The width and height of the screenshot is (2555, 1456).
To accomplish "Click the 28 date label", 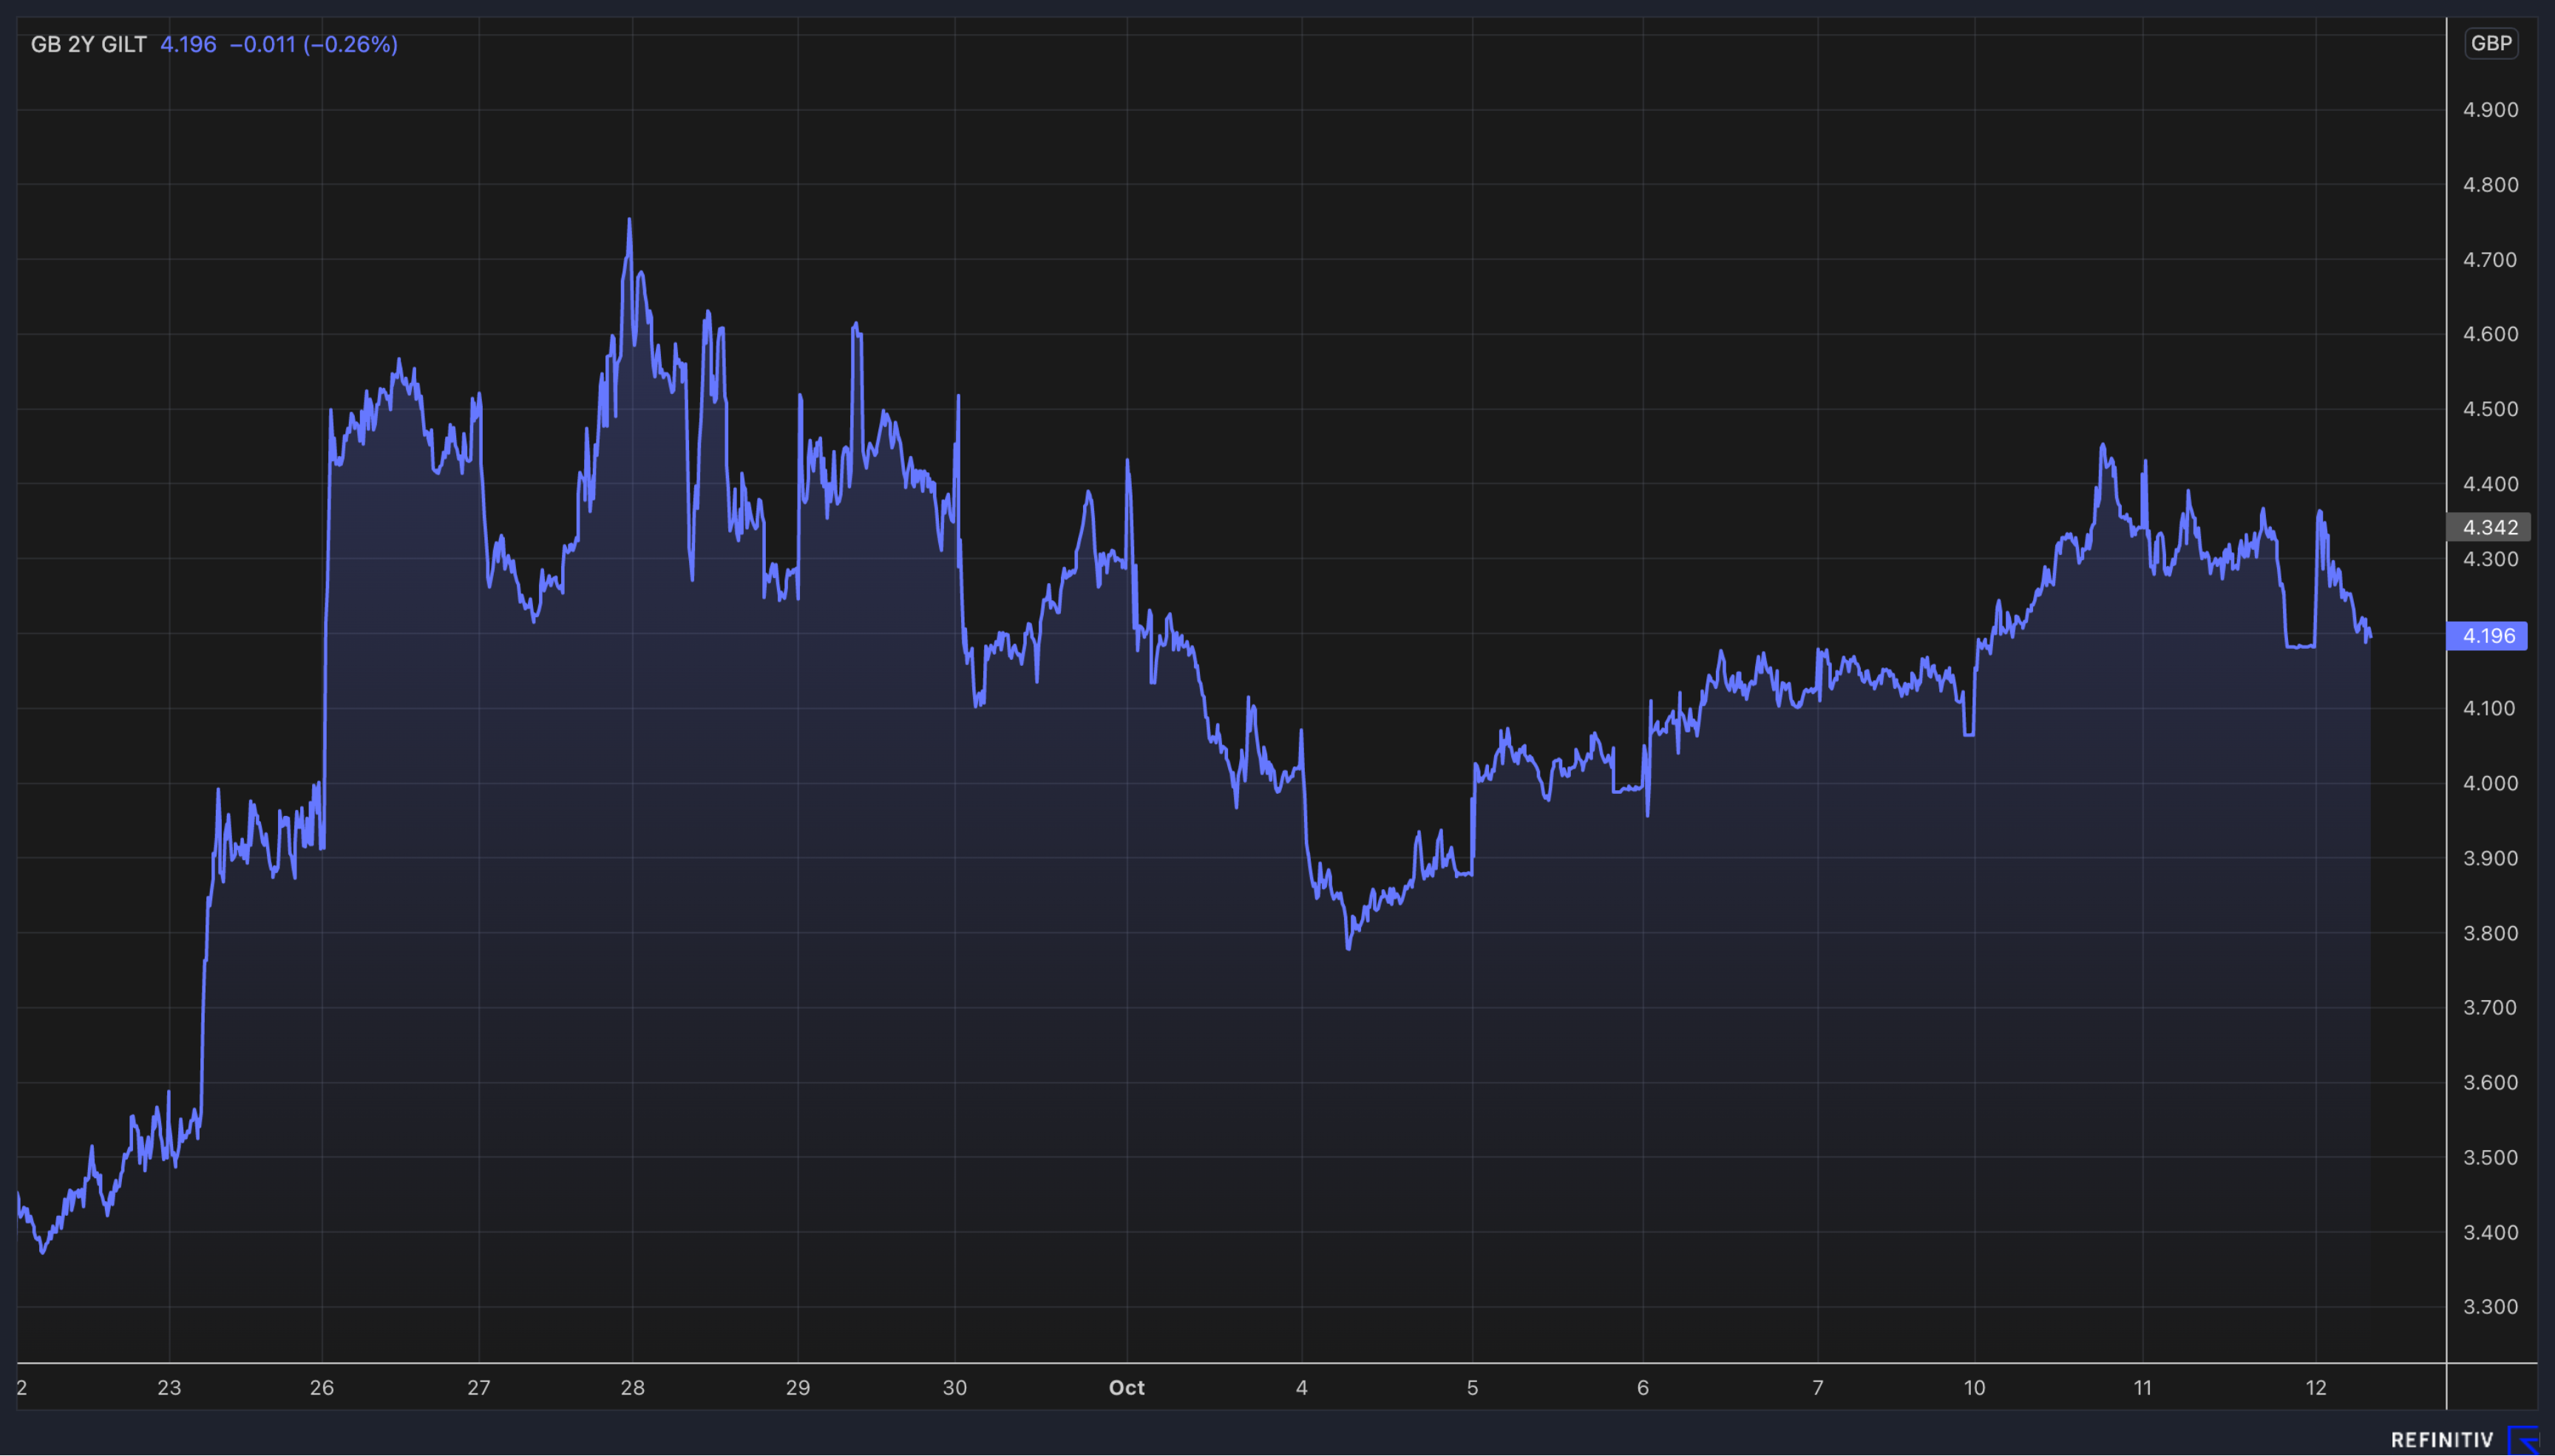I will (x=632, y=1387).
